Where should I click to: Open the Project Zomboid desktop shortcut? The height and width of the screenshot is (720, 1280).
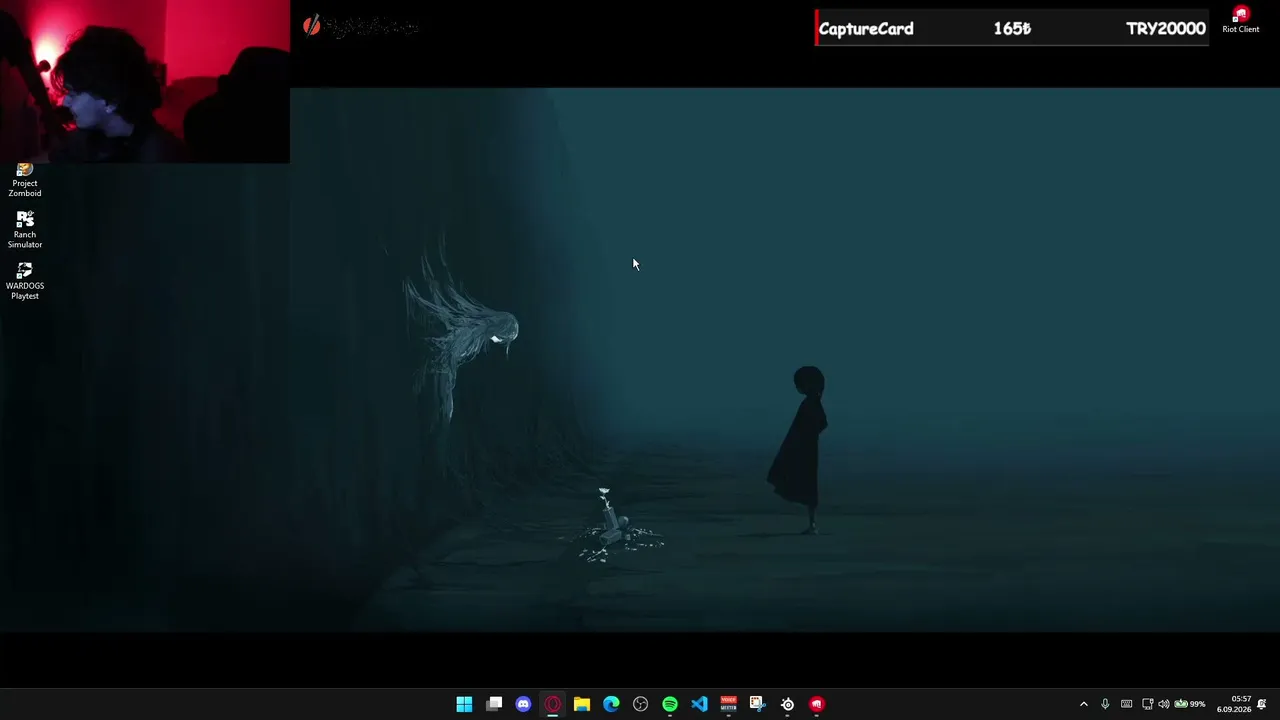tap(25, 180)
